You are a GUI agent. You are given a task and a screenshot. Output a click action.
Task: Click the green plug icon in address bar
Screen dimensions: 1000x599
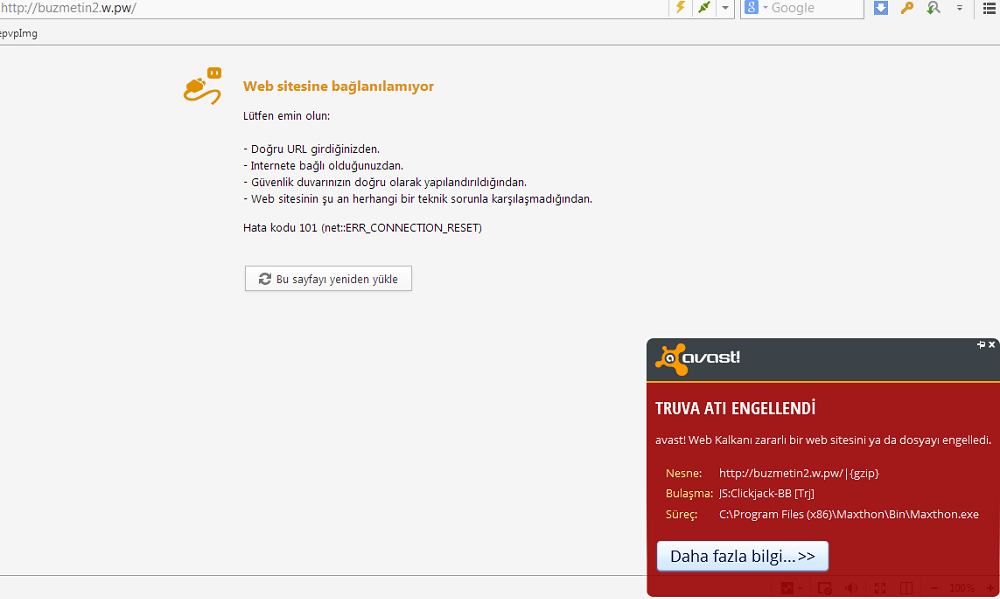click(704, 8)
